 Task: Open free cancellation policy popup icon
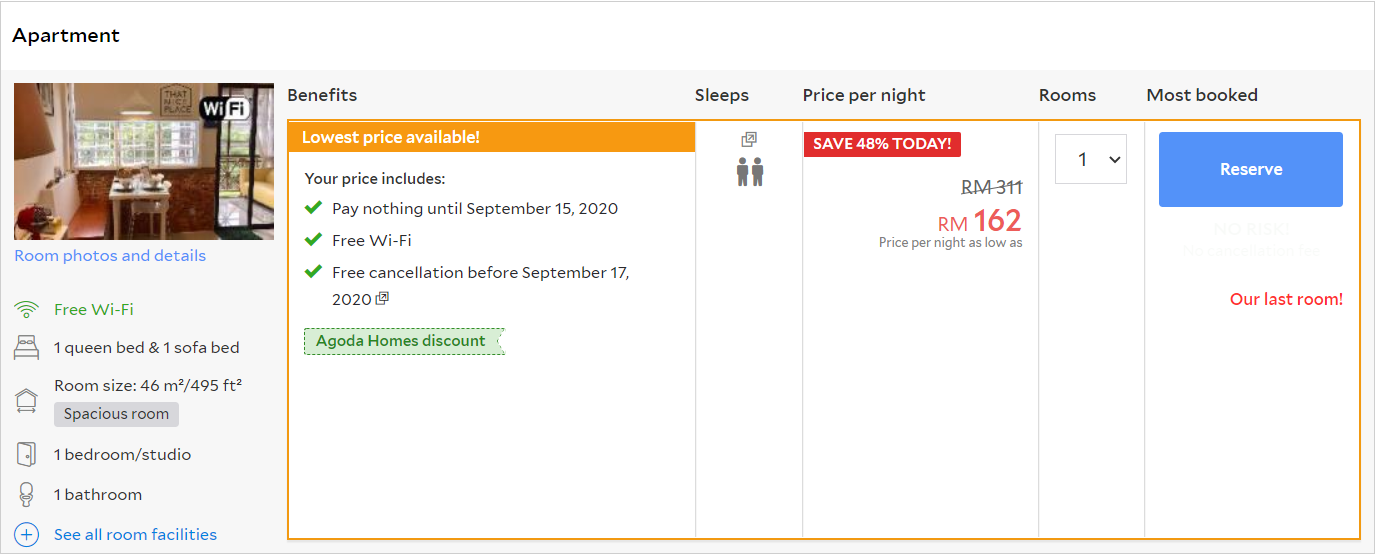382,299
